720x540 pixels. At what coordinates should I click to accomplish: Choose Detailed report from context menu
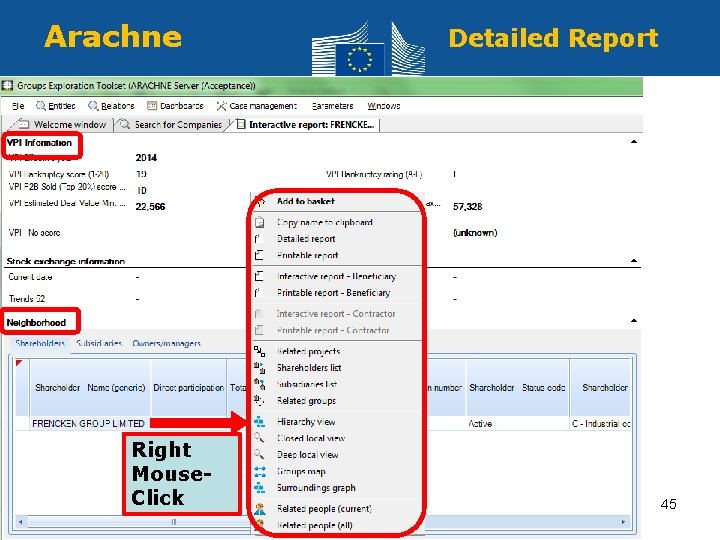coord(306,239)
